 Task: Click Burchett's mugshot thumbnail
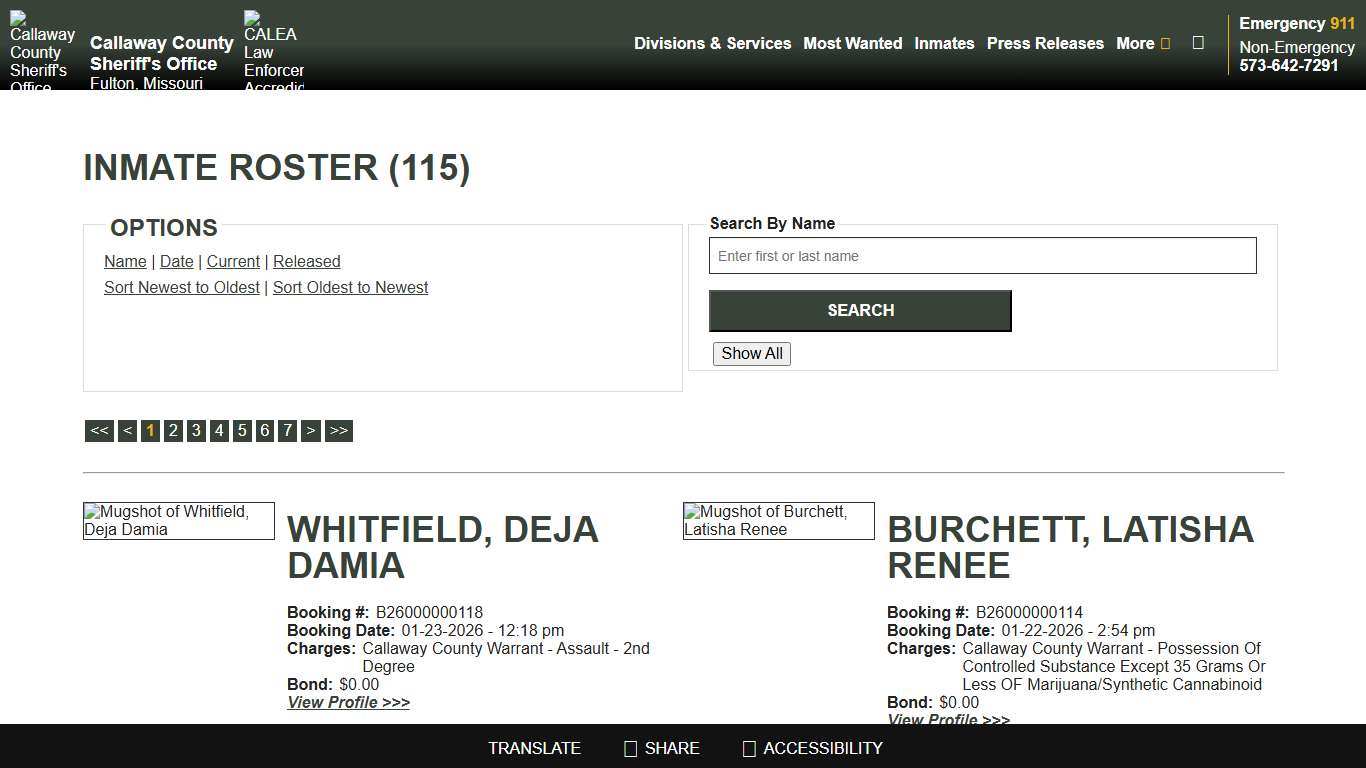pyautogui.click(x=779, y=520)
